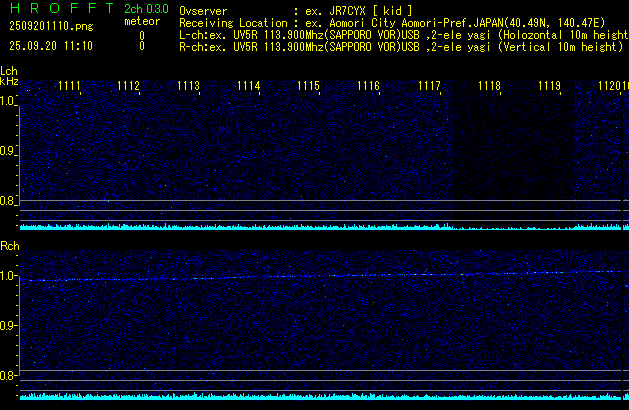Select the 1114 time marker

coord(249,87)
